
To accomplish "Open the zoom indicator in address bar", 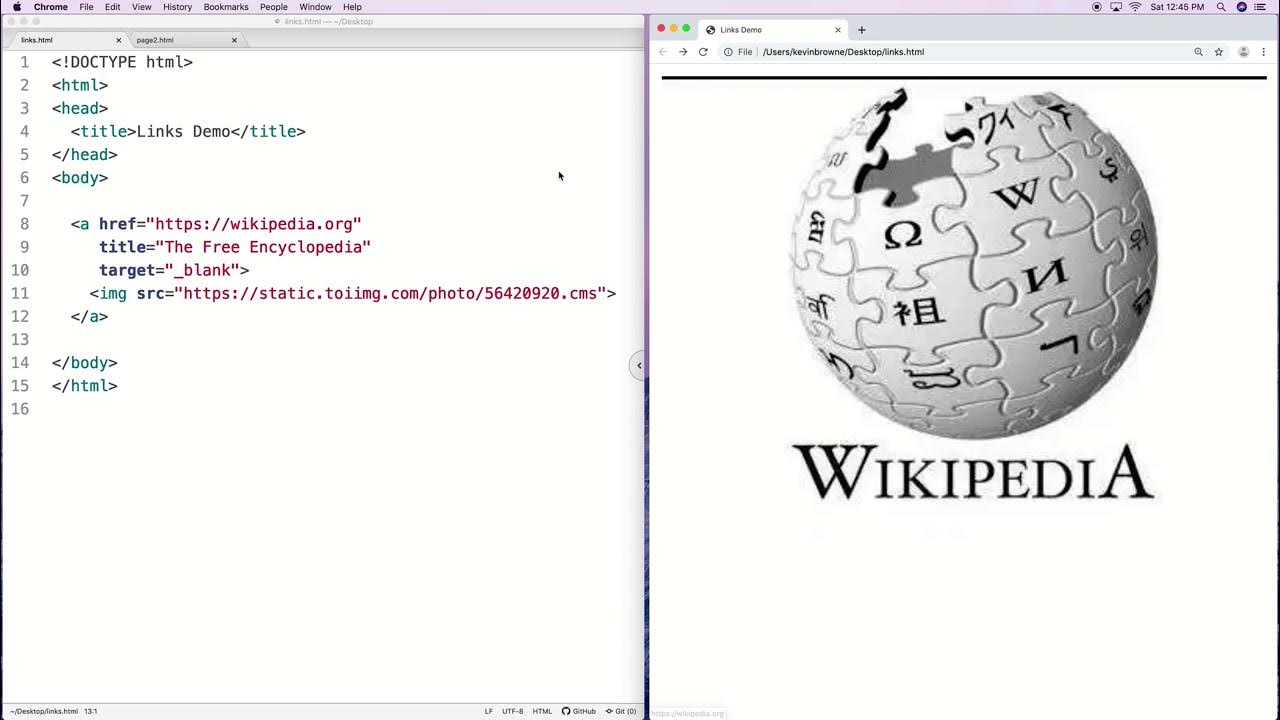I will [x=1198, y=52].
